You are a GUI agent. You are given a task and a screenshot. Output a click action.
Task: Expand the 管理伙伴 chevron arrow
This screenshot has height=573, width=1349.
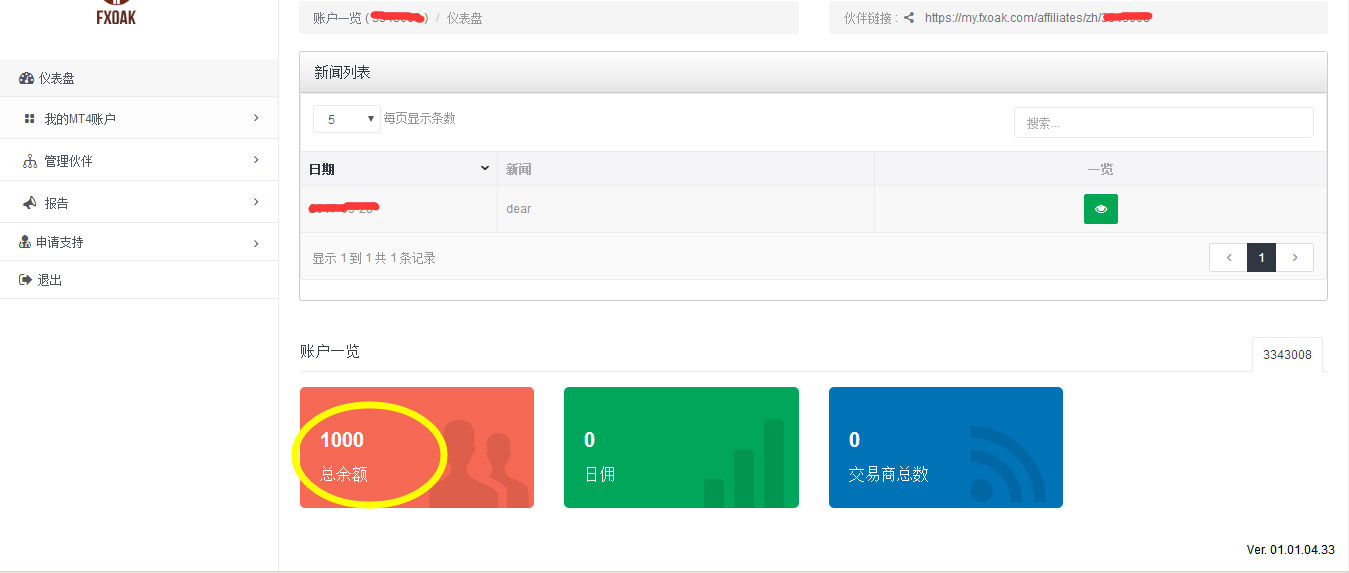256,160
